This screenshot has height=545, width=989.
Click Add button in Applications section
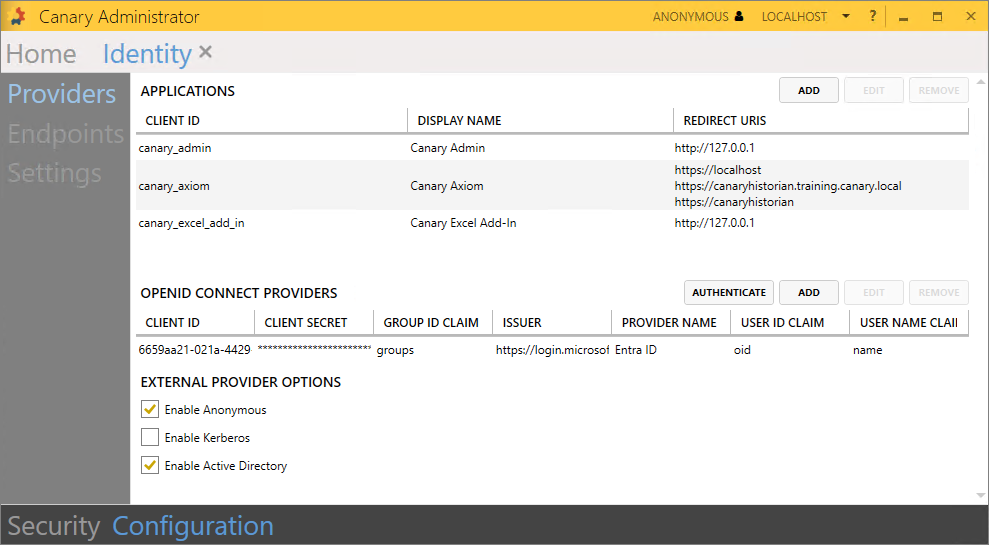click(x=808, y=91)
